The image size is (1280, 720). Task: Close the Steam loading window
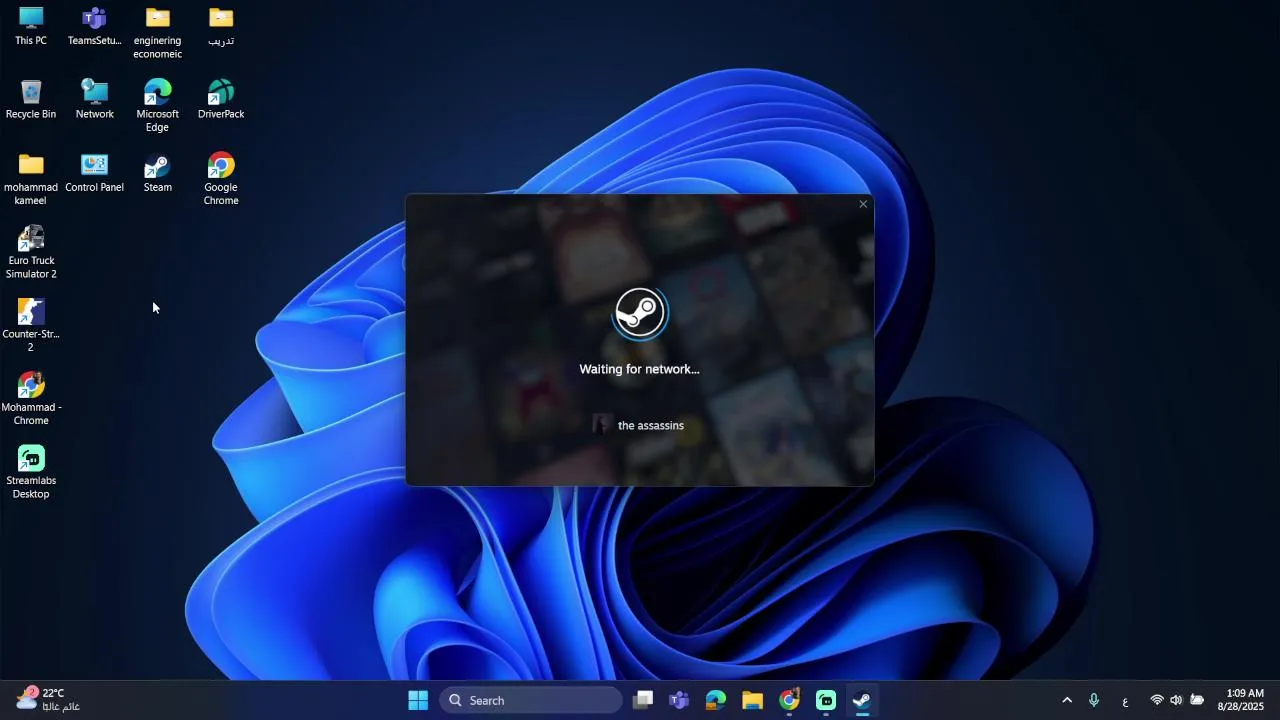coord(863,204)
